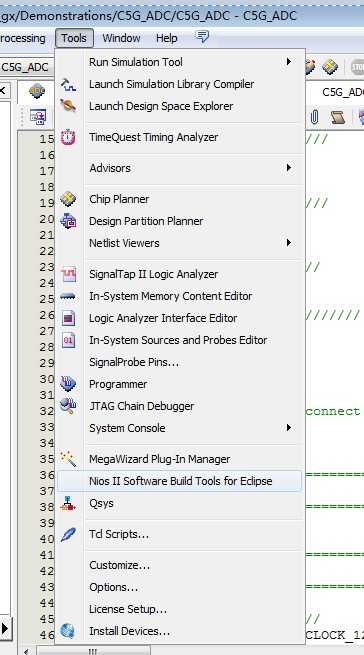
Task: Expand the Run Simulation Tool submenu arrow
Action: coord(288,62)
